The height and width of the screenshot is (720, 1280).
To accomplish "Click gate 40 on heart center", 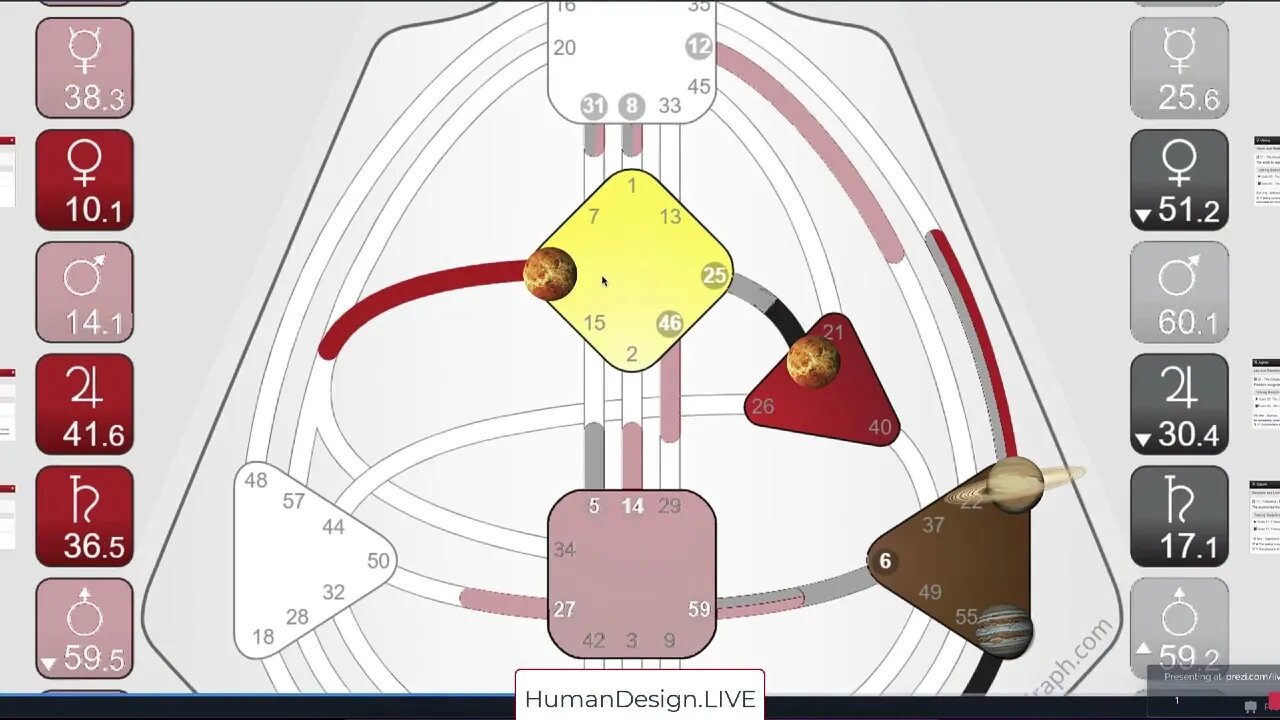I will tap(880, 428).
